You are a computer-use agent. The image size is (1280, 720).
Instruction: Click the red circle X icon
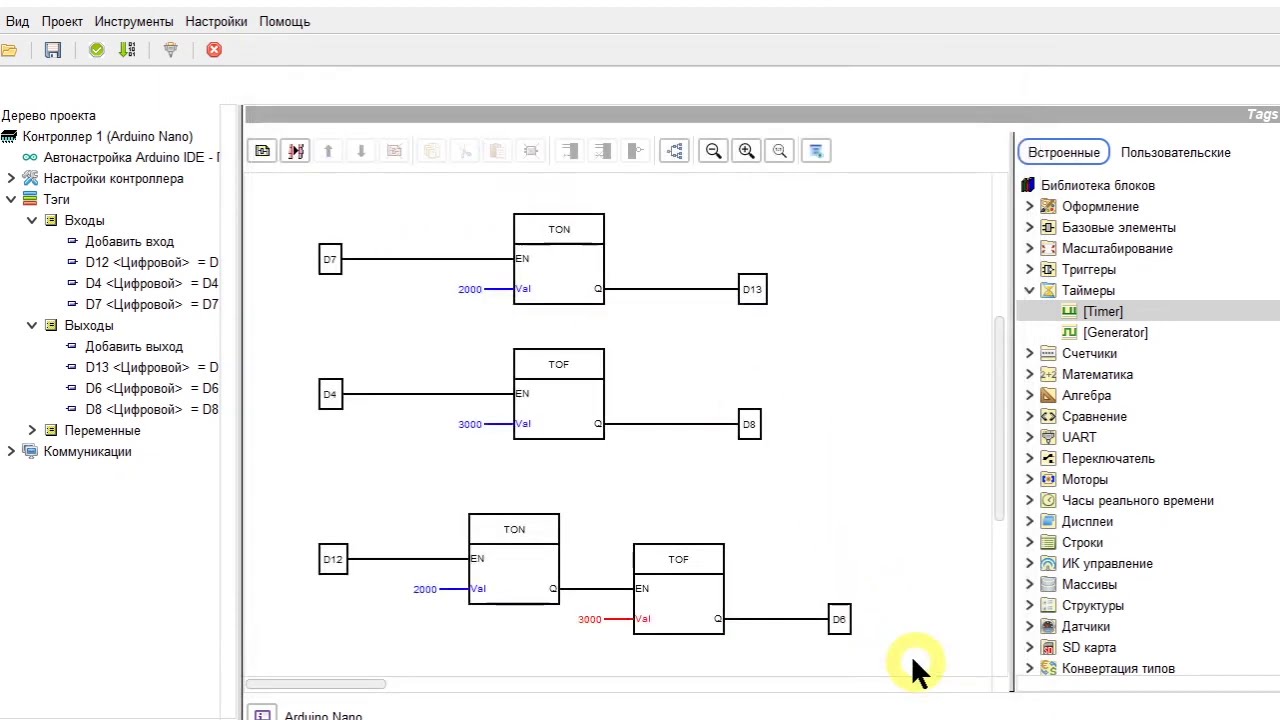click(x=214, y=50)
